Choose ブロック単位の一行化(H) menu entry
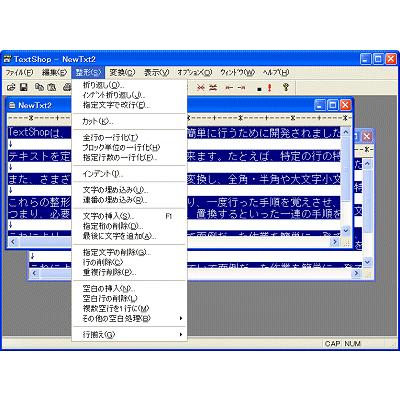This screenshot has height=400, width=400. point(129,148)
